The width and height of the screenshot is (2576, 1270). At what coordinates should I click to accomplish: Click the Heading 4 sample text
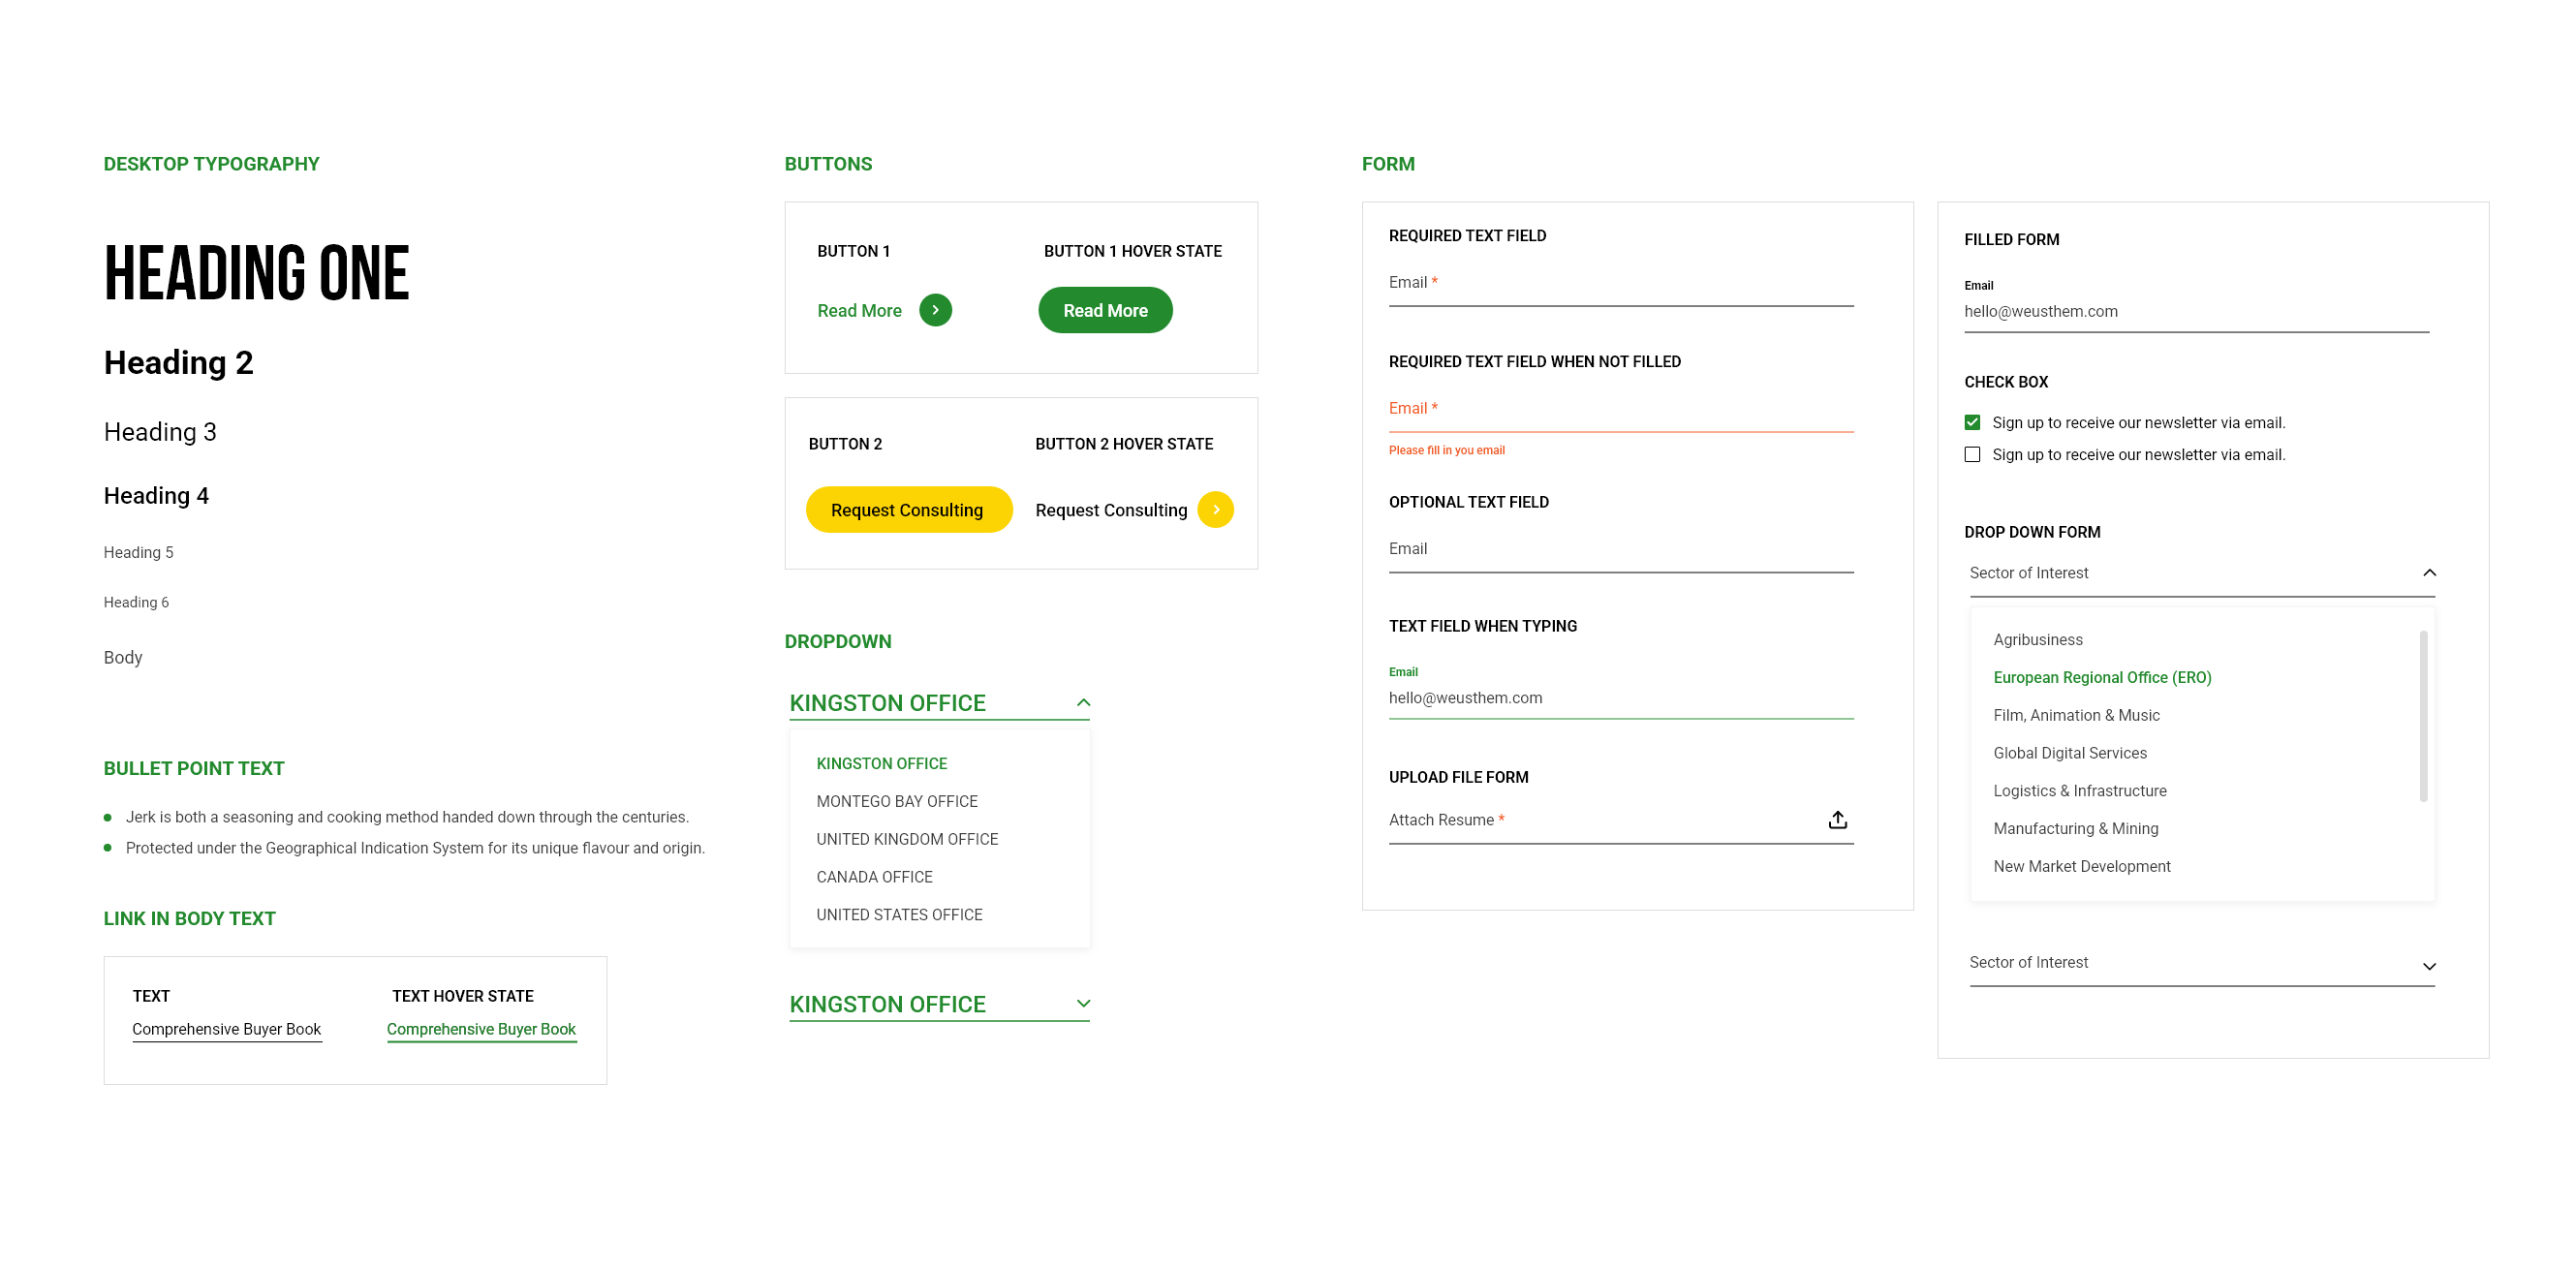[x=156, y=496]
